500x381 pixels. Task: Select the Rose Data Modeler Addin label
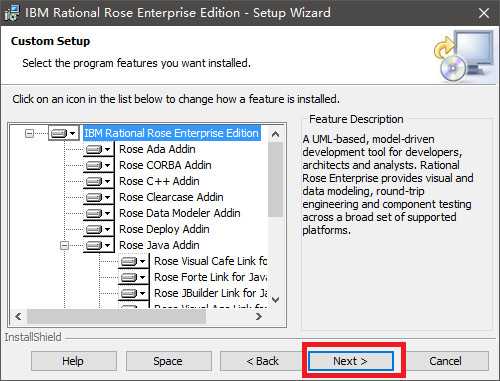coord(180,213)
